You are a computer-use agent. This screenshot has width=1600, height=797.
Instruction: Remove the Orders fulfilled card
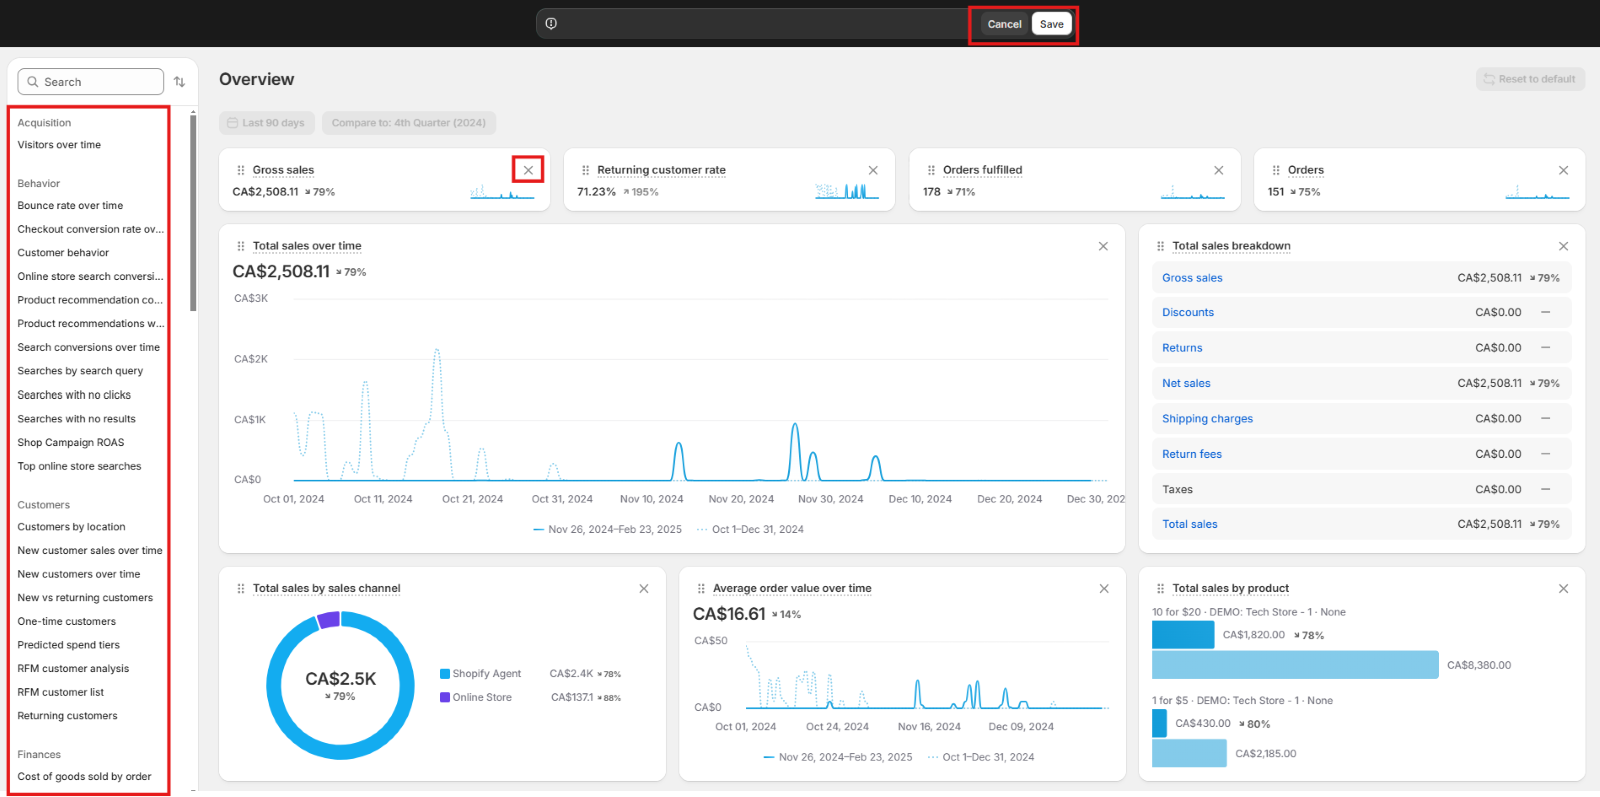click(1218, 170)
